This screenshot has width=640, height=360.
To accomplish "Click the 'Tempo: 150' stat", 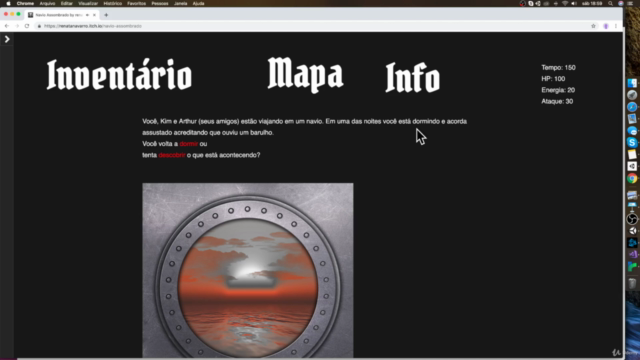I will pos(558,68).
